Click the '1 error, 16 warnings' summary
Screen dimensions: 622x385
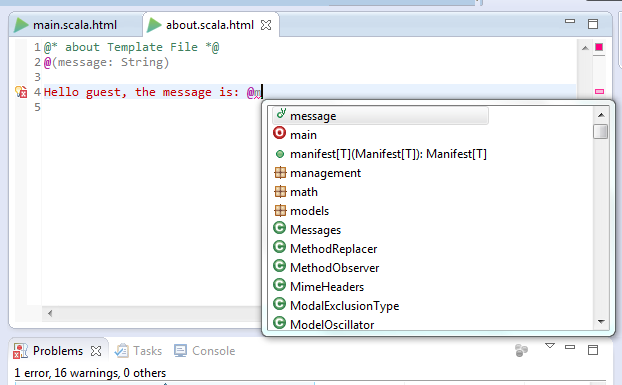coord(90,373)
